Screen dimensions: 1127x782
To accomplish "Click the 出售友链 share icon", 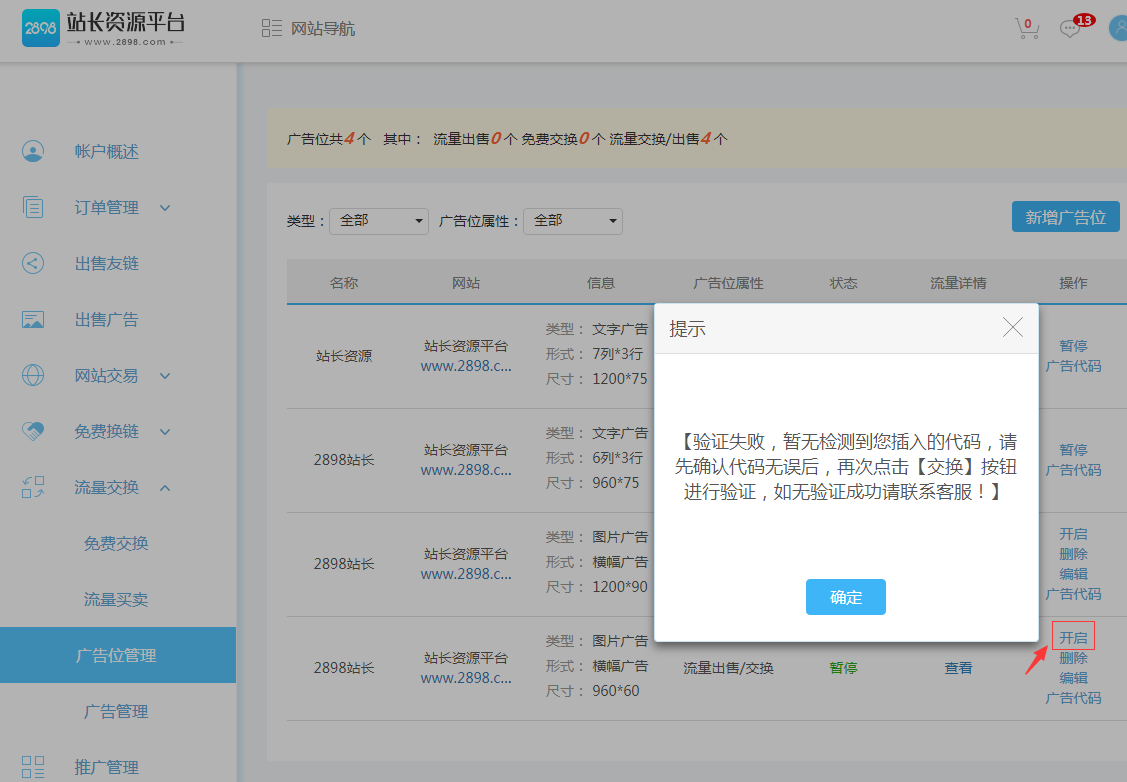I will click(33, 264).
